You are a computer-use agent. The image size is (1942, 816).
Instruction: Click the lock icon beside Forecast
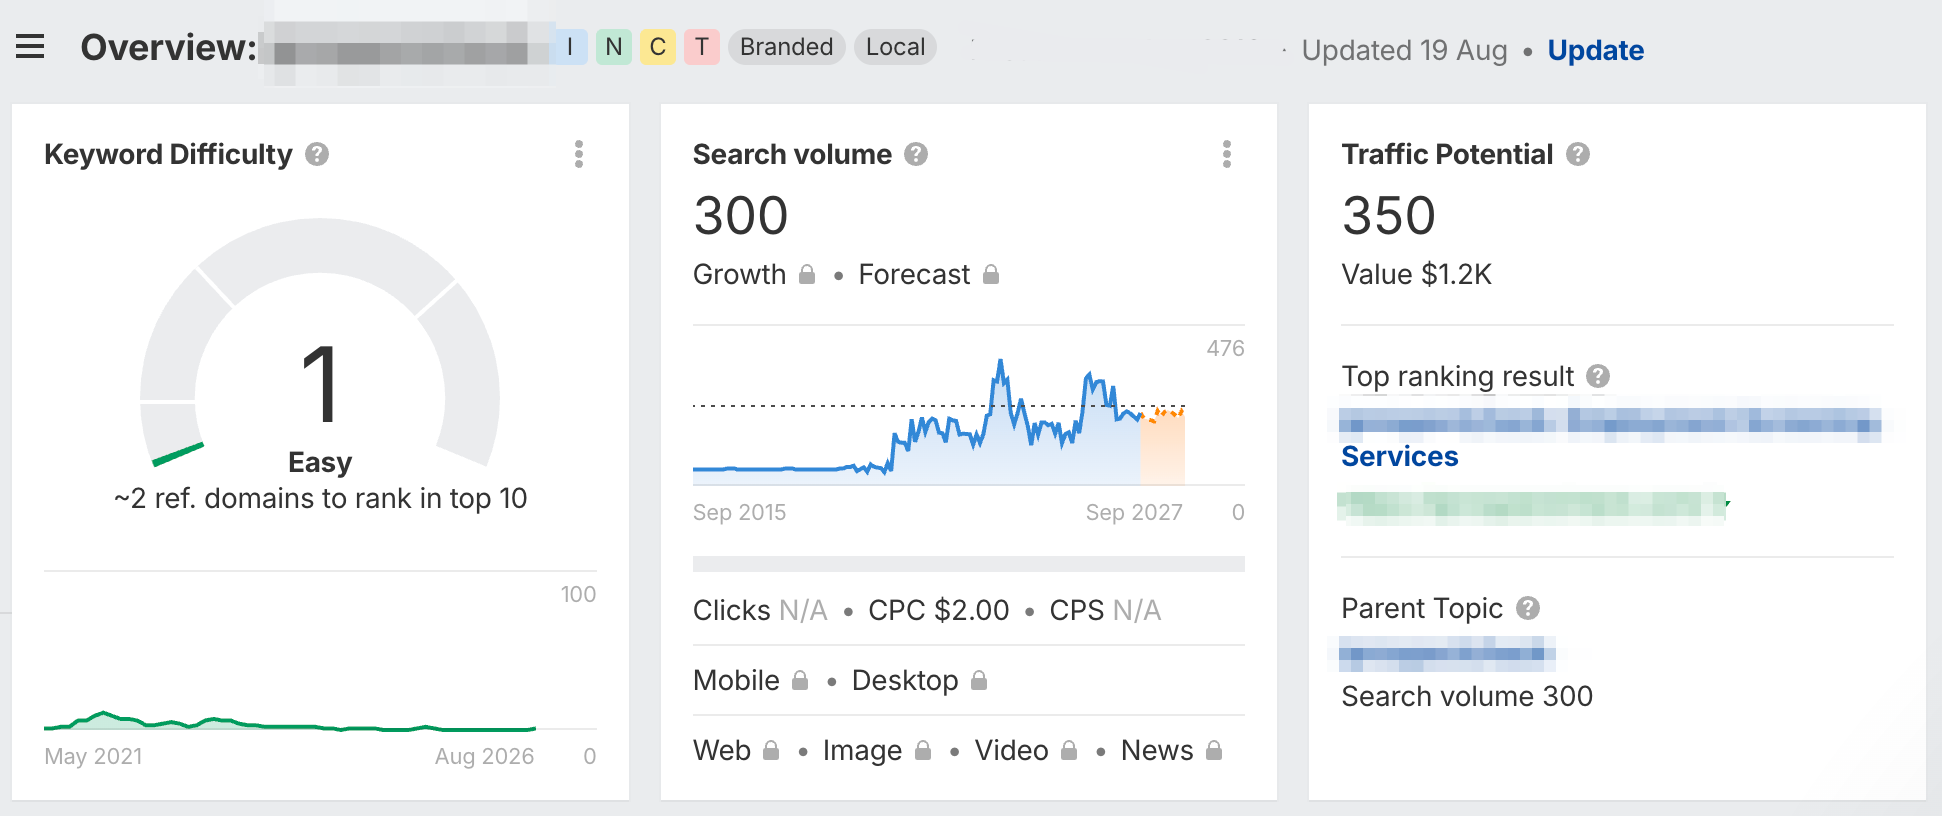click(991, 274)
